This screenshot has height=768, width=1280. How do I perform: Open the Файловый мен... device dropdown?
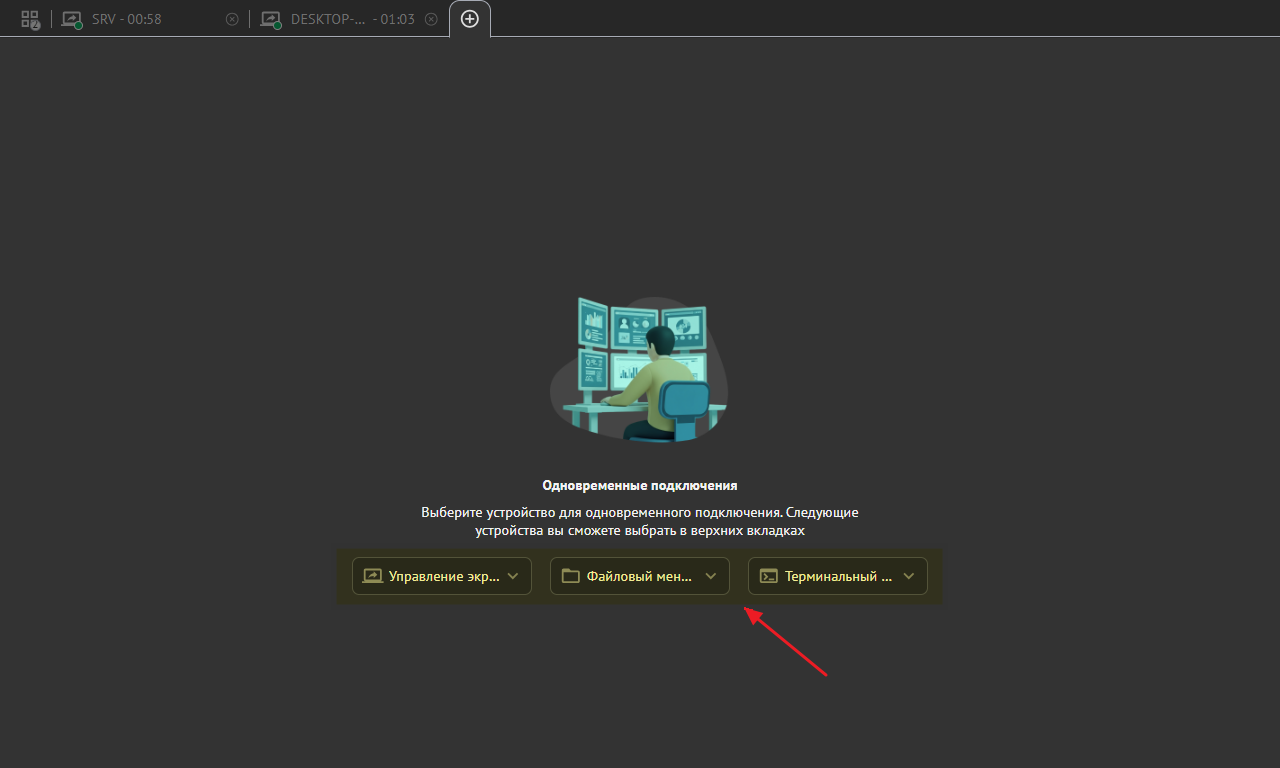[640, 576]
